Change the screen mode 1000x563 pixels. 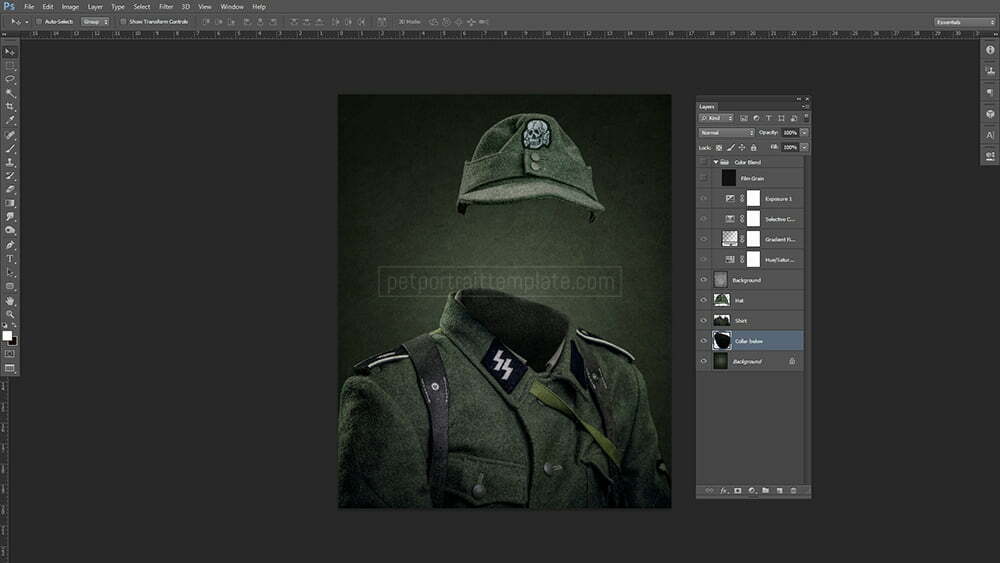[10, 368]
